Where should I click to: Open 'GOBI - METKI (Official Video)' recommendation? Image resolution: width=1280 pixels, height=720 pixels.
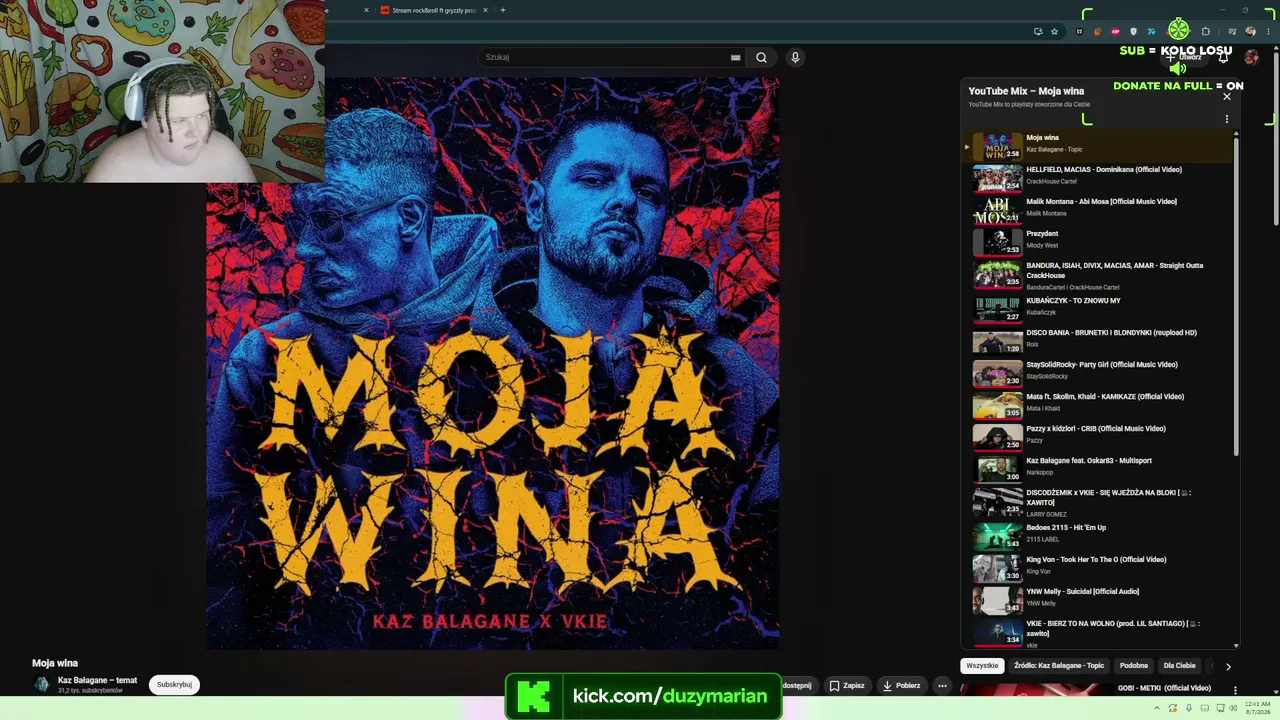[x=1164, y=688]
